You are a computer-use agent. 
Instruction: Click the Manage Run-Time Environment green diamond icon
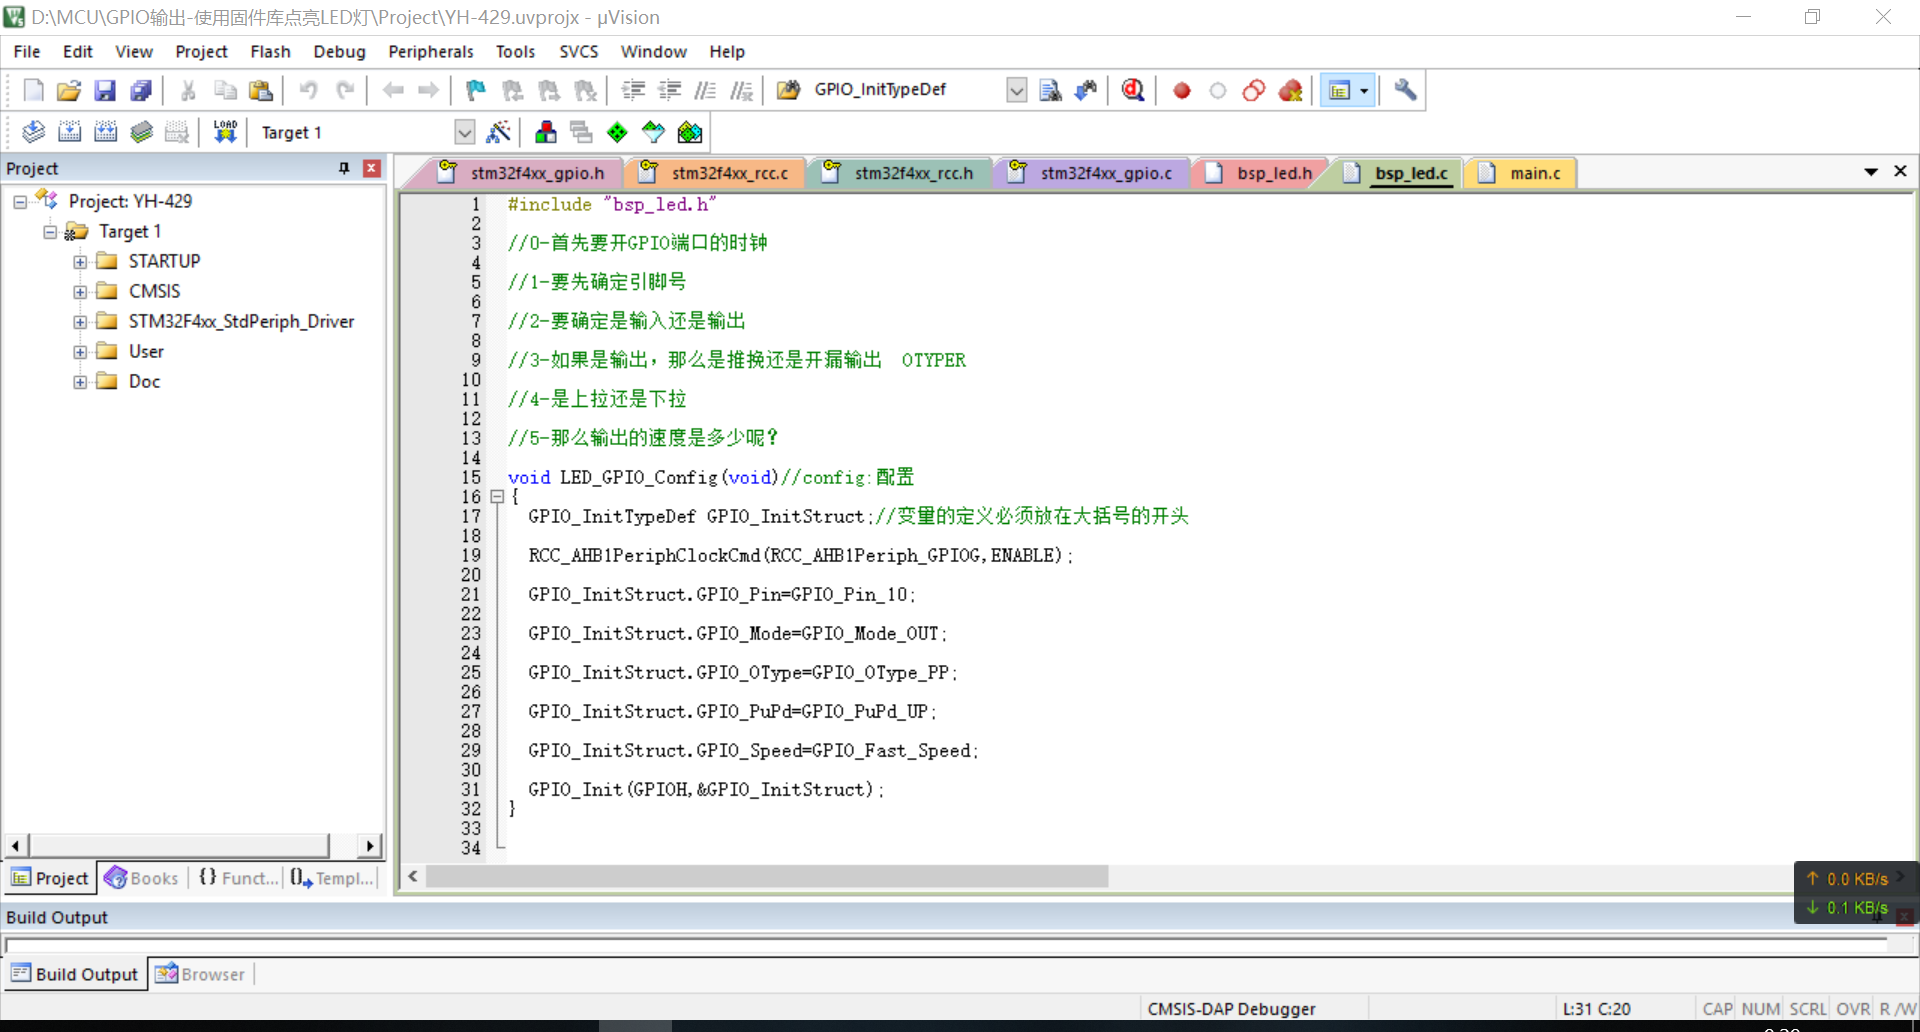617,132
